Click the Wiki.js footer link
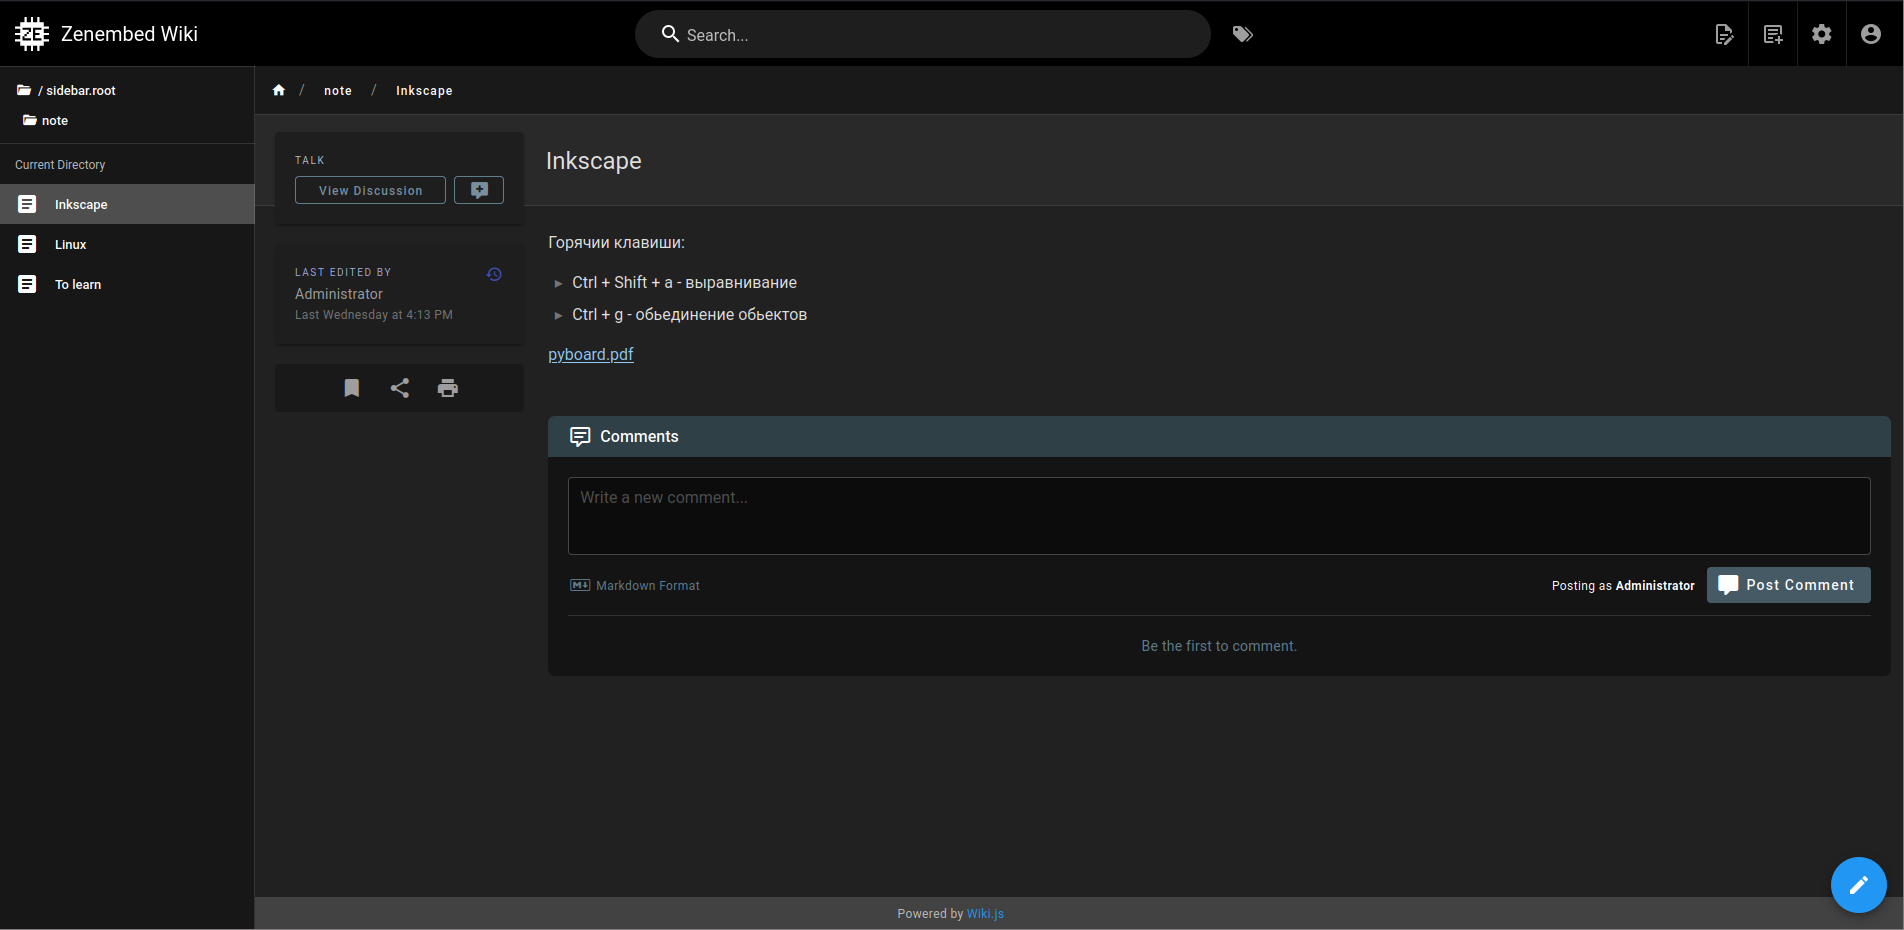Viewport: 1904px width, 930px height. tap(985, 914)
